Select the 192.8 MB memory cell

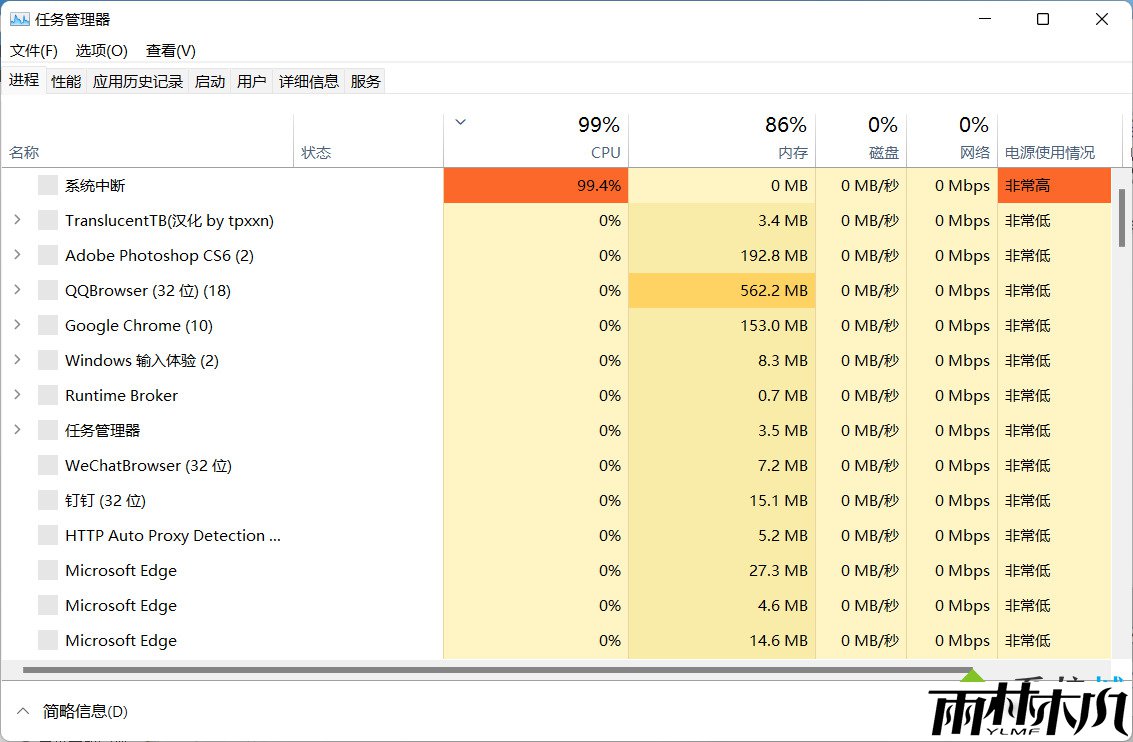[x=722, y=255]
